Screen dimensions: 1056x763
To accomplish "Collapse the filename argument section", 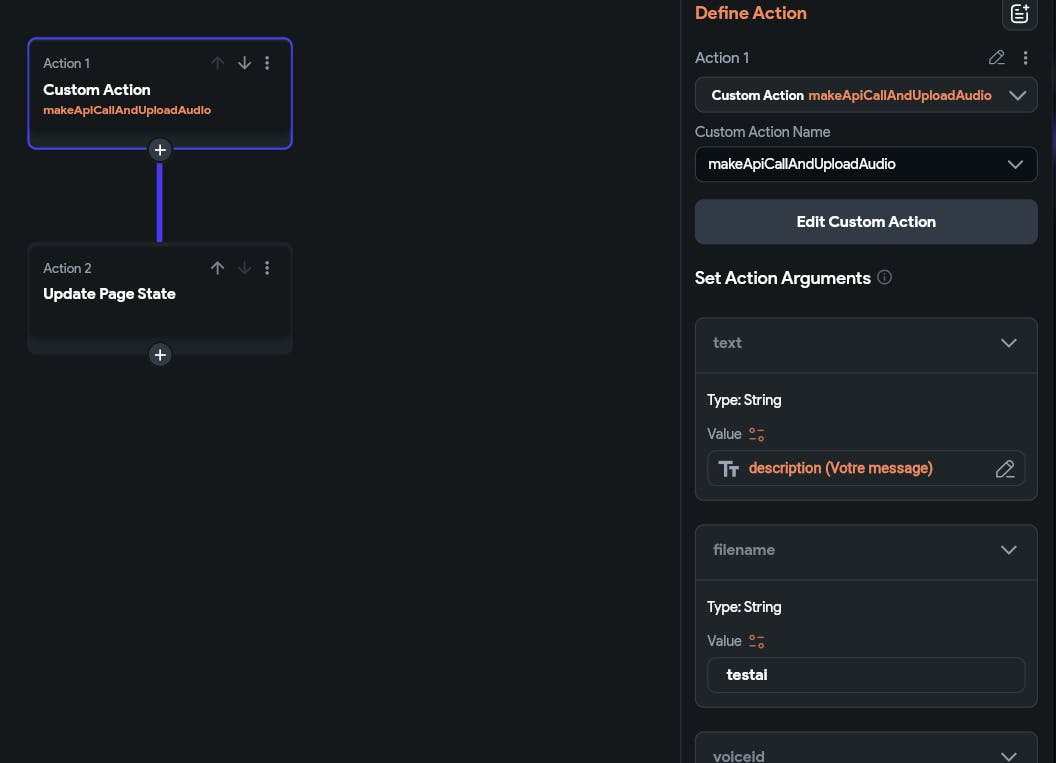I will [x=1008, y=550].
